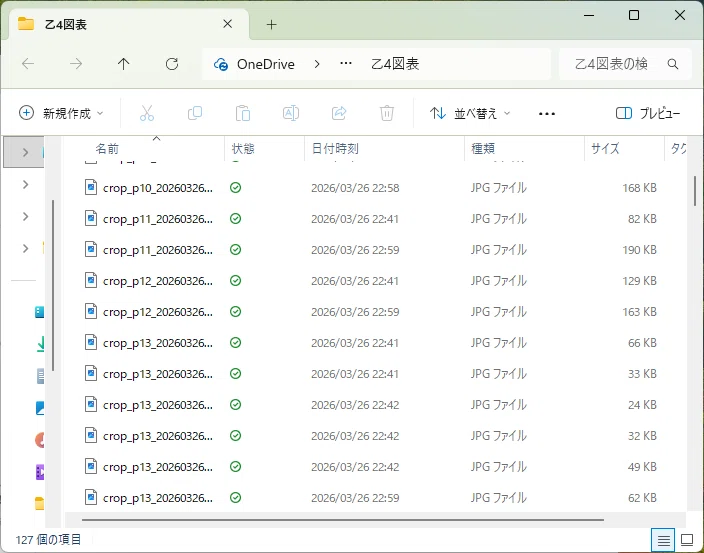Select crop_p12 file name dated 22:41
Screen dimensions: 704x553
click(x=158, y=281)
